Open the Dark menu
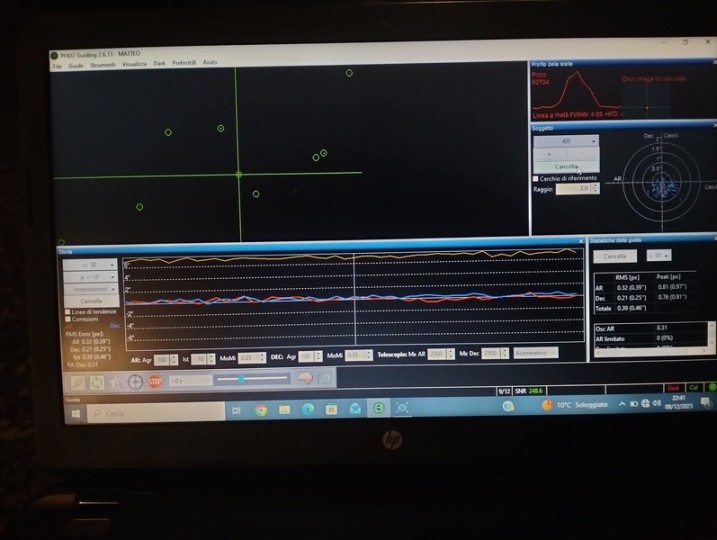Screen dimensions: 717x540 click(x=159, y=63)
